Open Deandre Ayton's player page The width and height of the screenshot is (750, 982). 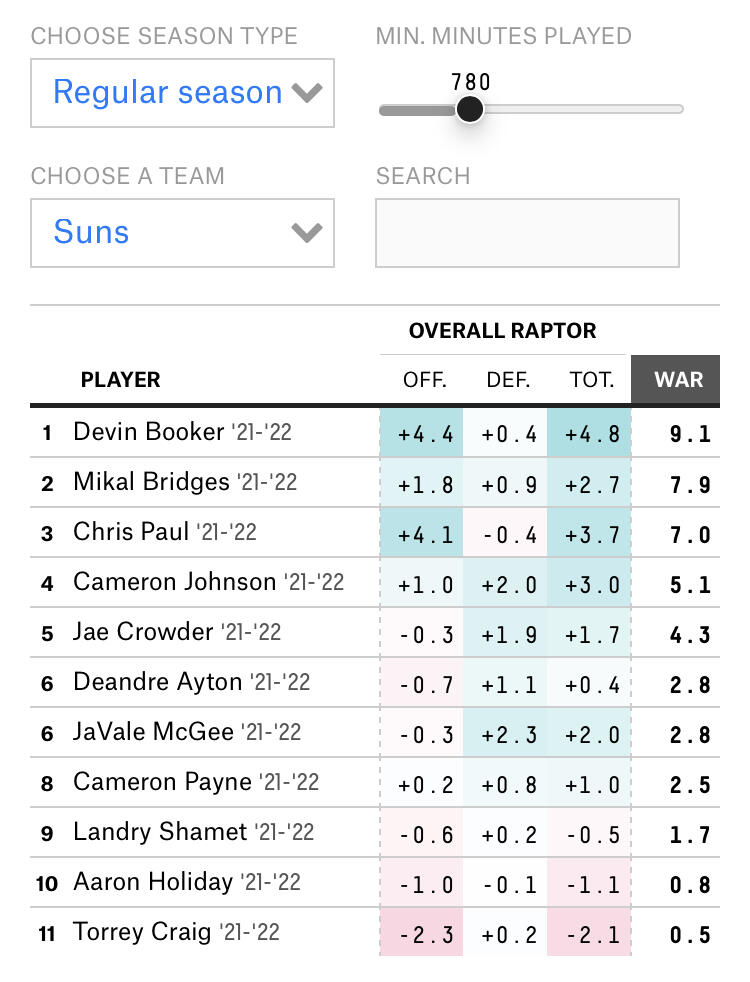pos(157,682)
